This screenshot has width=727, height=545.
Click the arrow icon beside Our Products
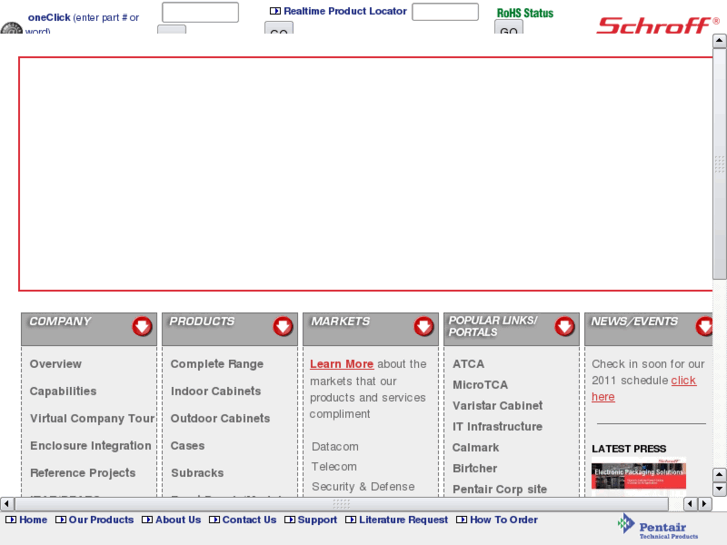(x=60, y=519)
